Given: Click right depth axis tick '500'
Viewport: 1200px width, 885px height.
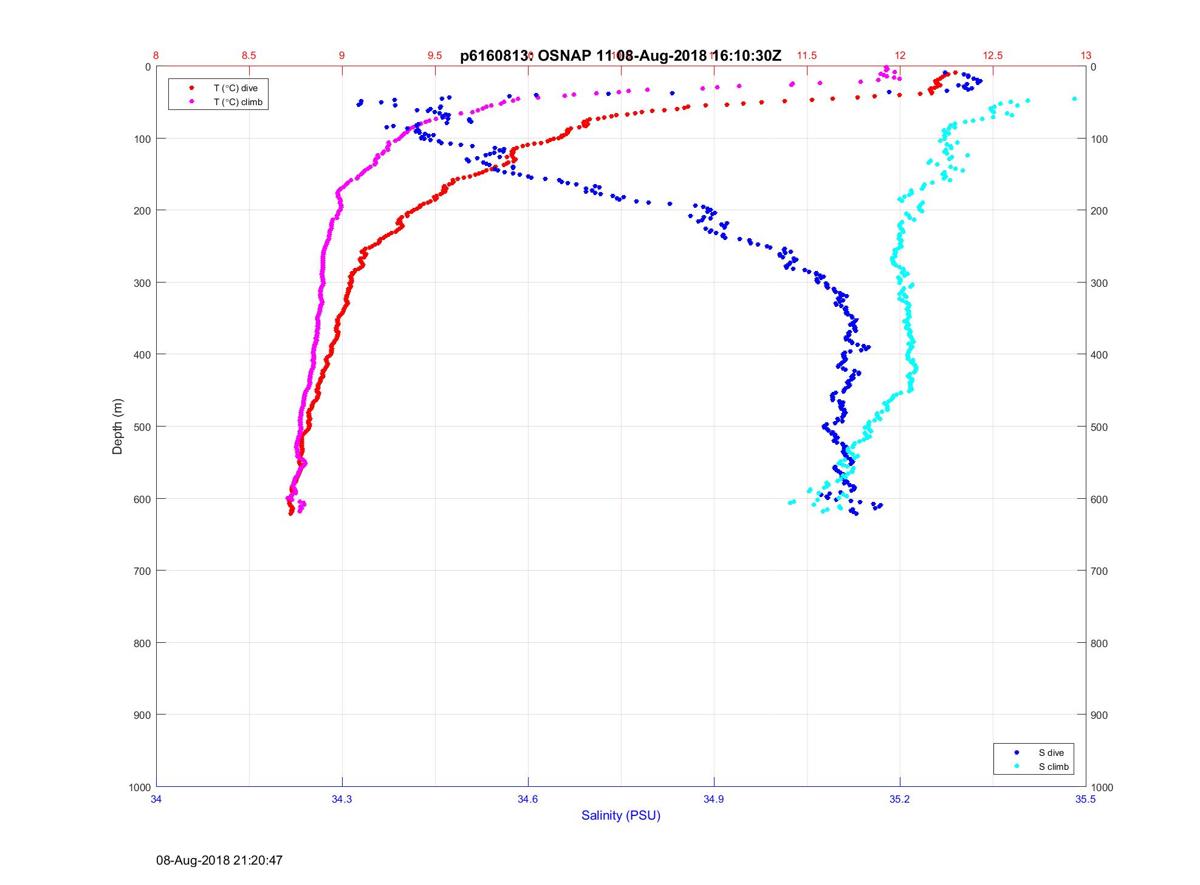Looking at the screenshot, I should tap(1100, 427).
